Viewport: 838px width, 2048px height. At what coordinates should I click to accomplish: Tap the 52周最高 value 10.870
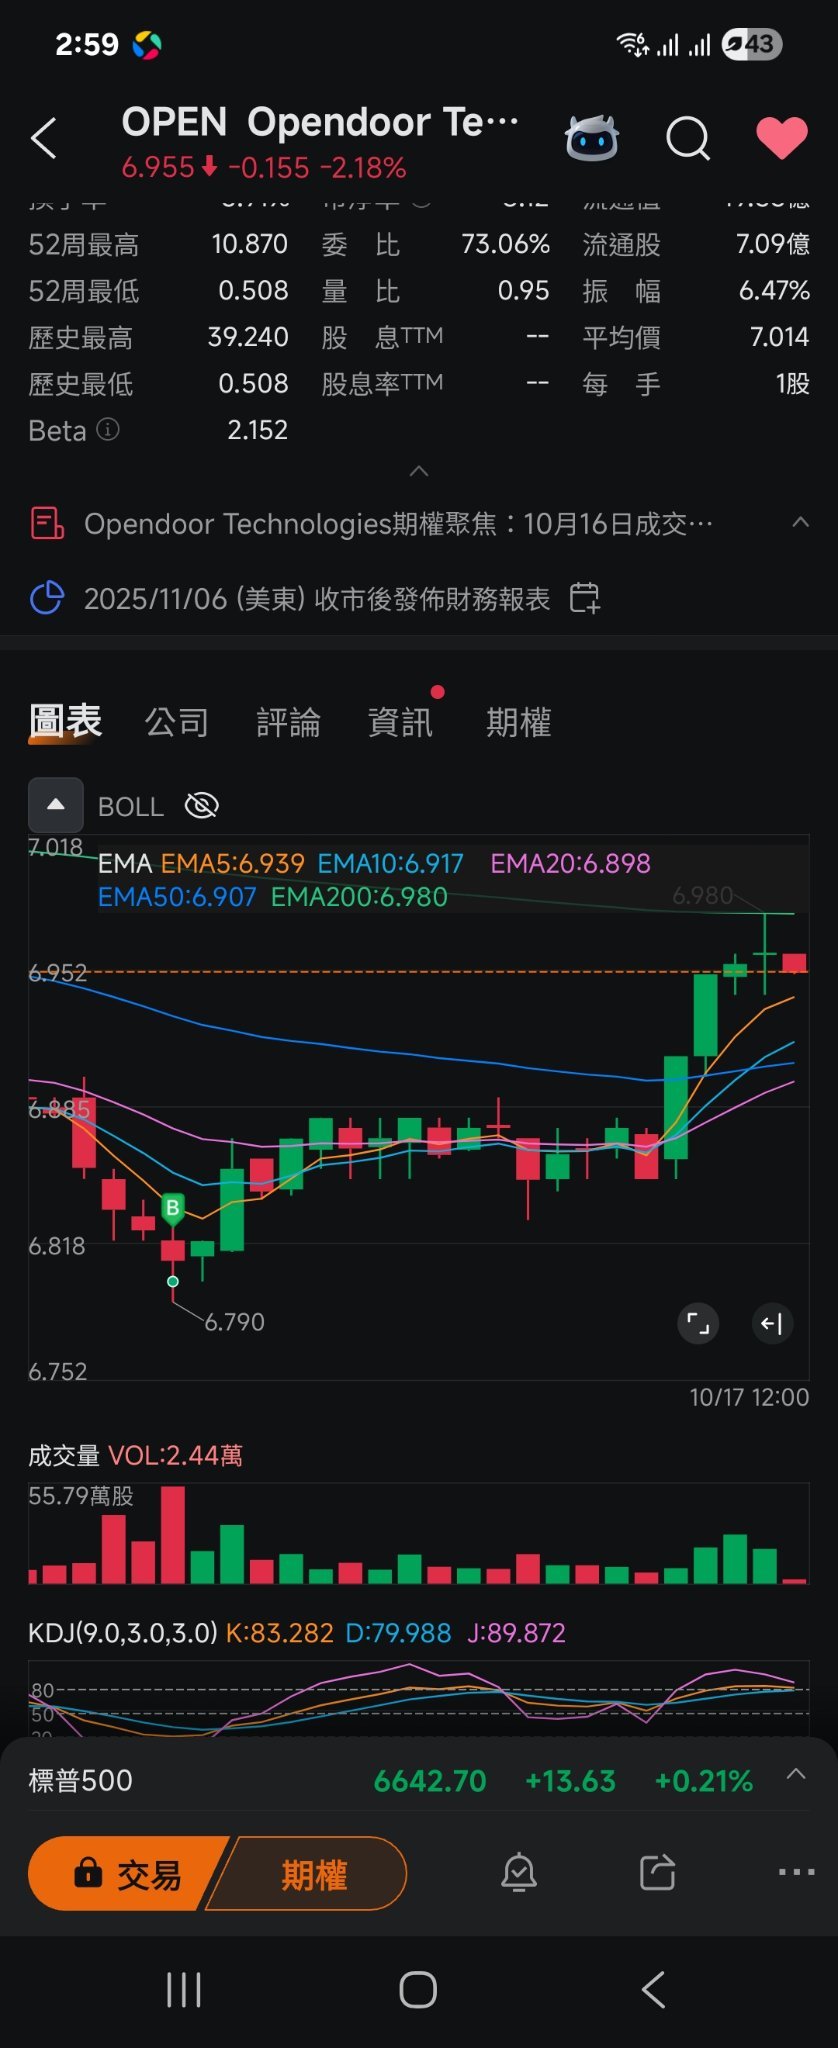[x=249, y=244]
